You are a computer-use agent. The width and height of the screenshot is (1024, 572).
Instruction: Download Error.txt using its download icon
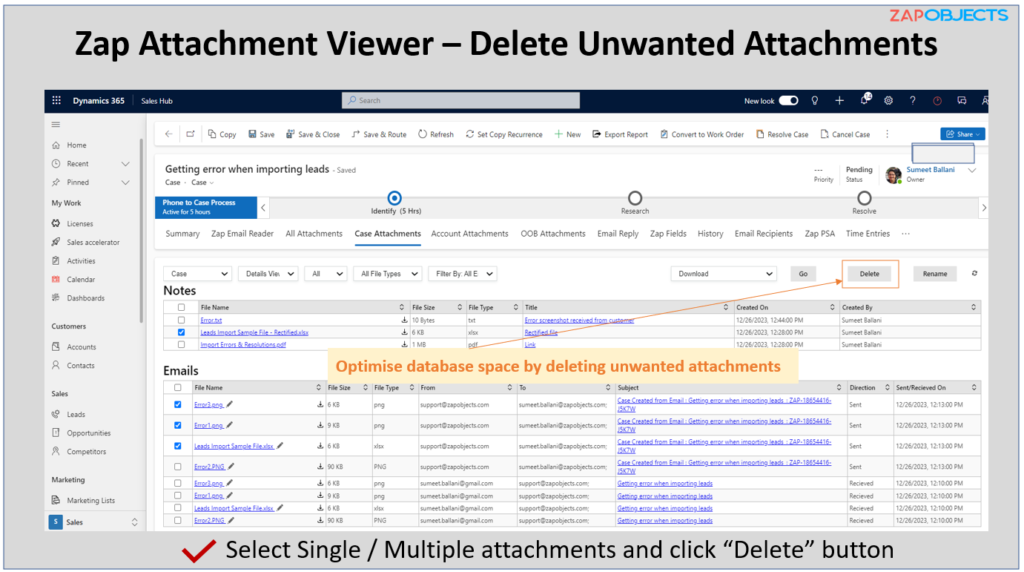404,320
